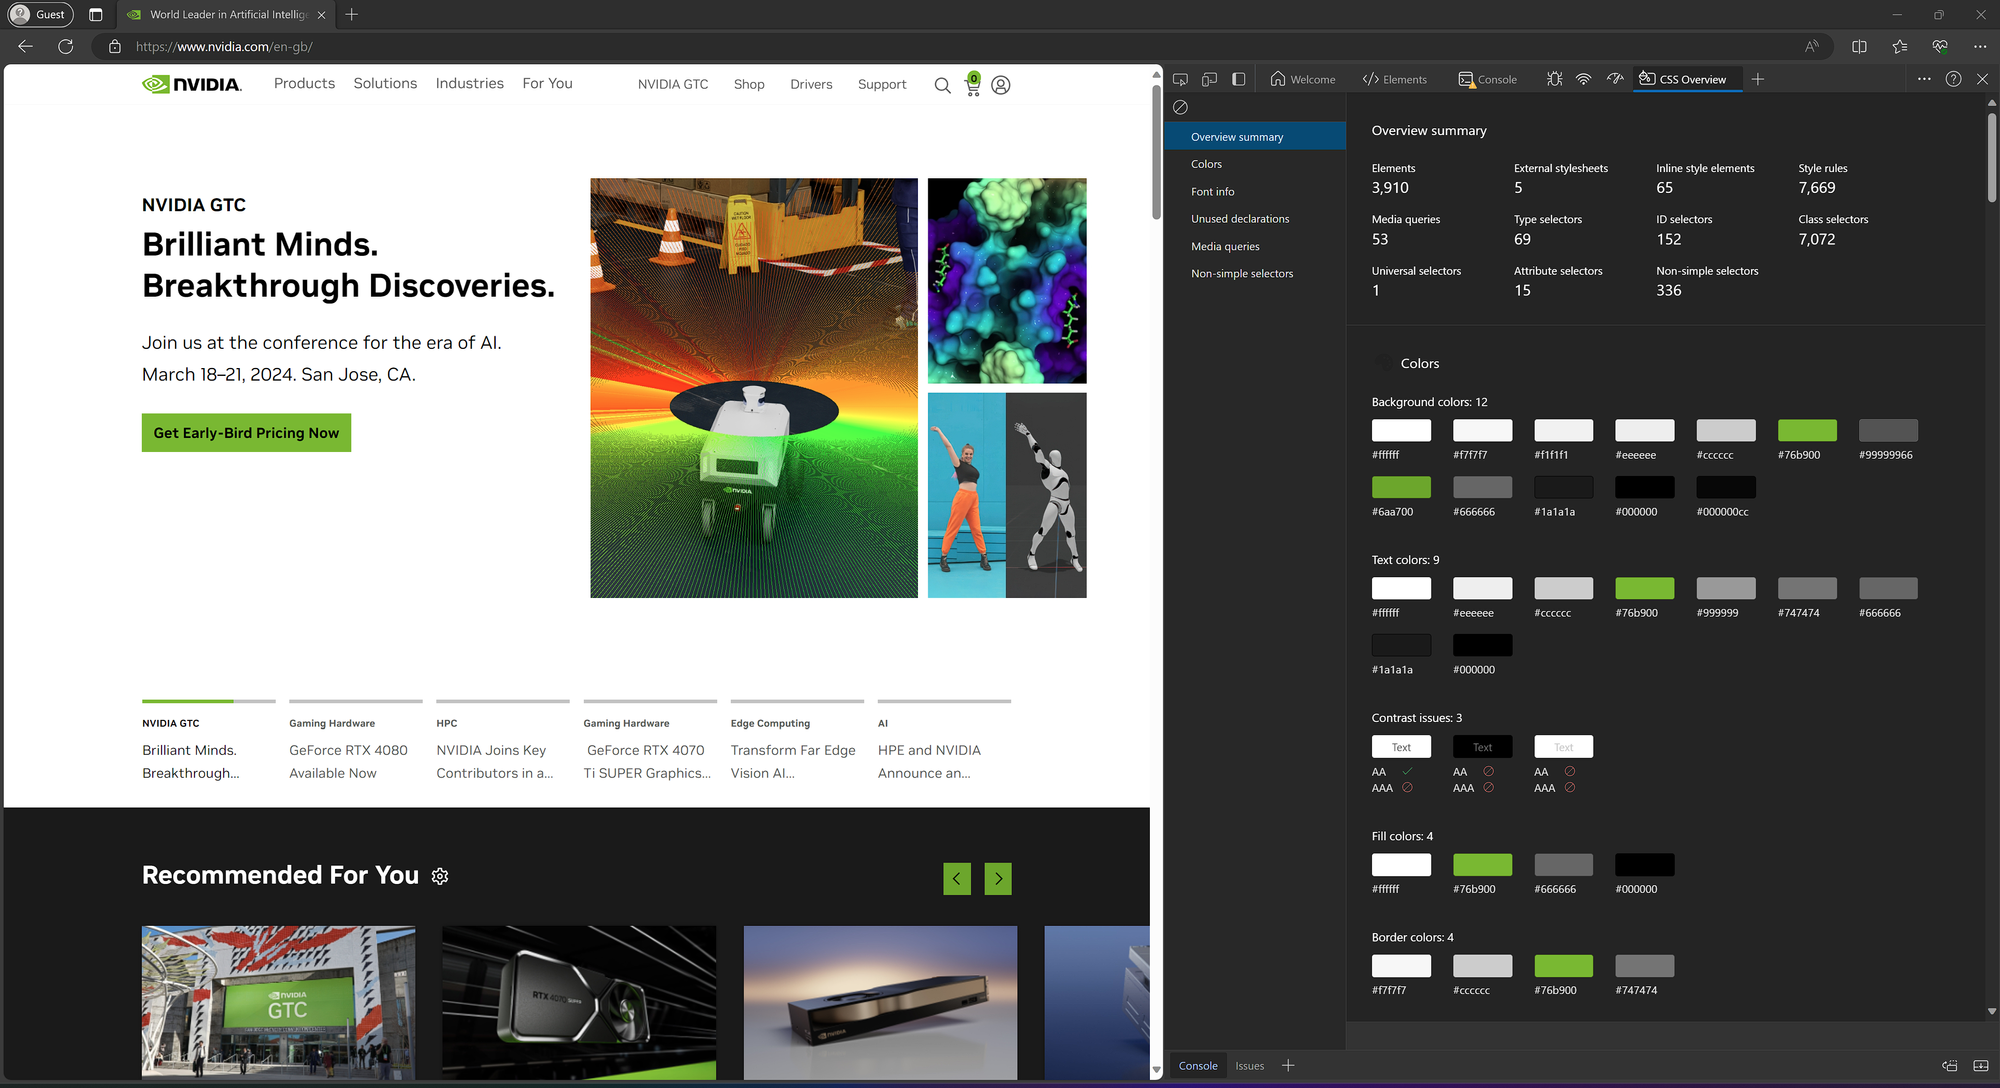Toggle device emulation mode
2000x1088 pixels.
coord(1209,79)
